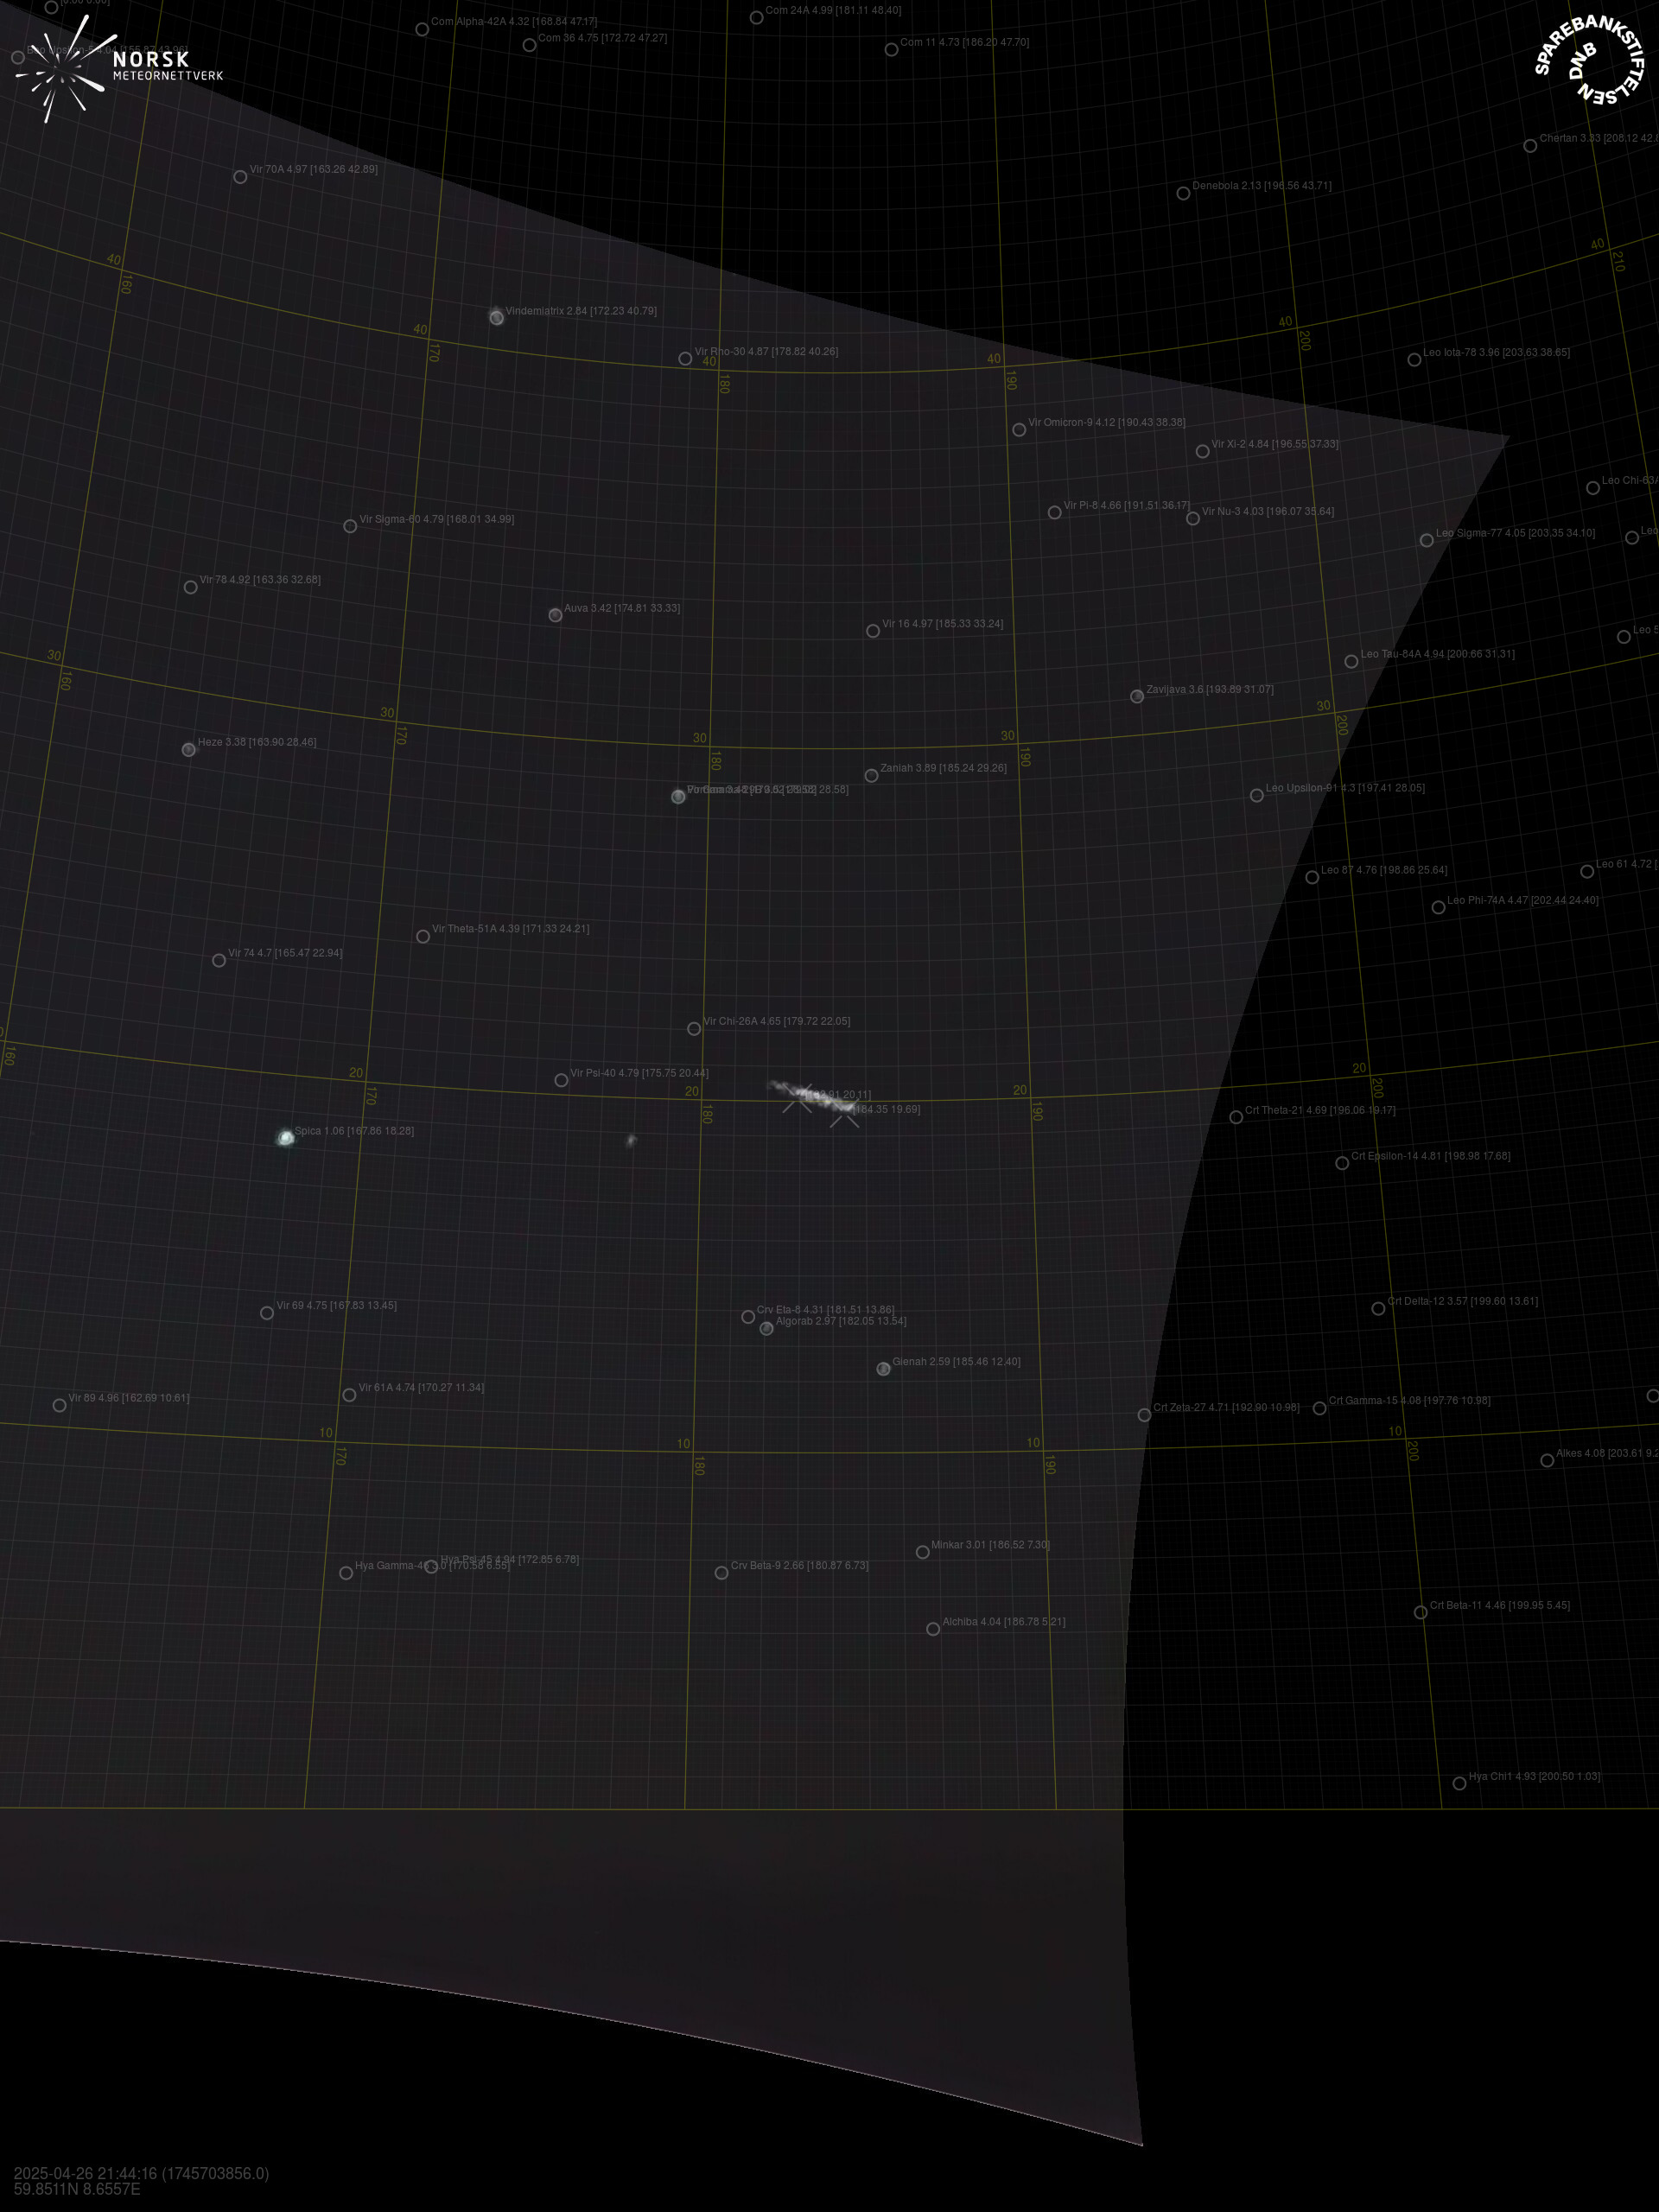Select the Vir Theta-51A star circle
Screen dimensions: 1659x2212
tap(423, 937)
